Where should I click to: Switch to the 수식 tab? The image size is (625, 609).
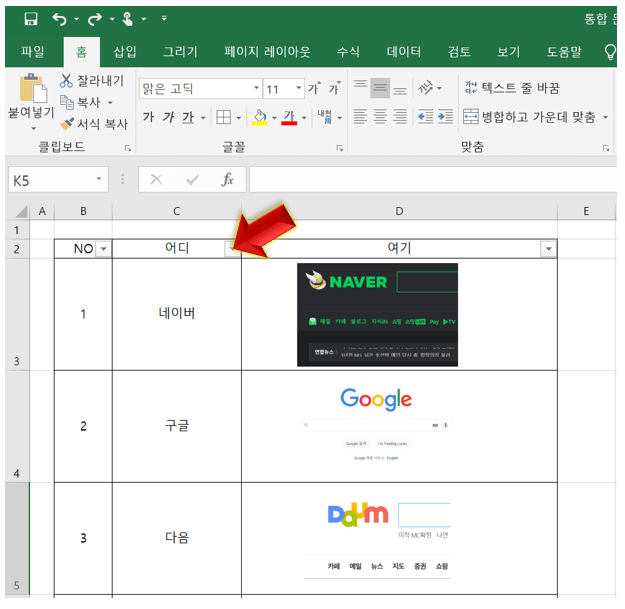[x=348, y=51]
